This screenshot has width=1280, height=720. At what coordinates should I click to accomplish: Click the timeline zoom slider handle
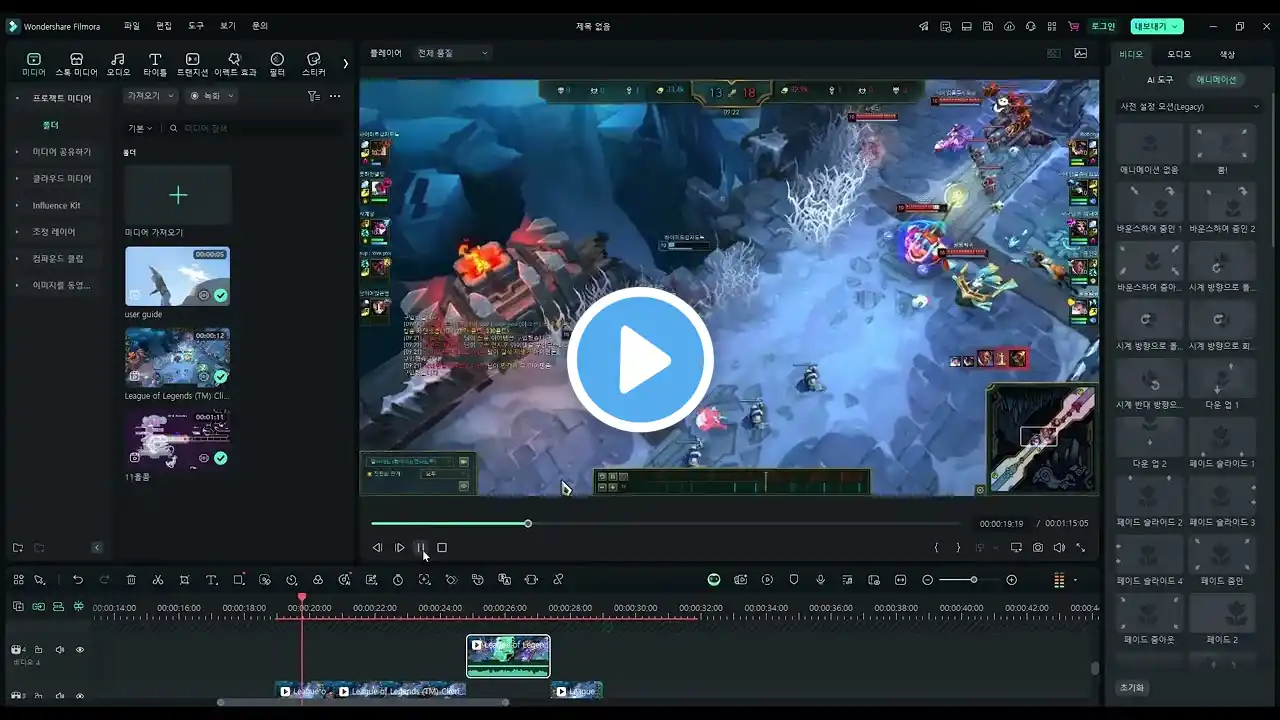tap(973, 580)
